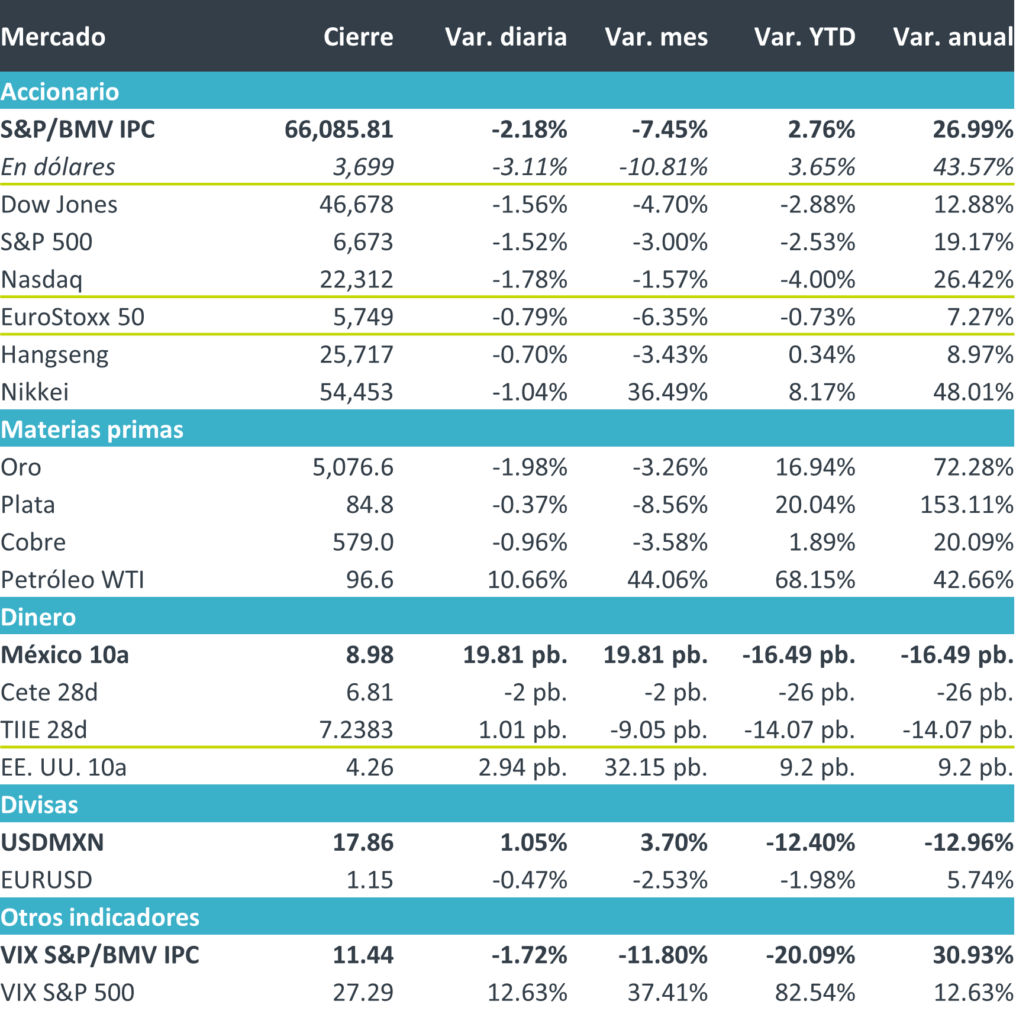Click the S&P/BMV IPC row label
Image resolution: width=1016 pixels, height=1024 pixels.
click(x=78, y=129)
